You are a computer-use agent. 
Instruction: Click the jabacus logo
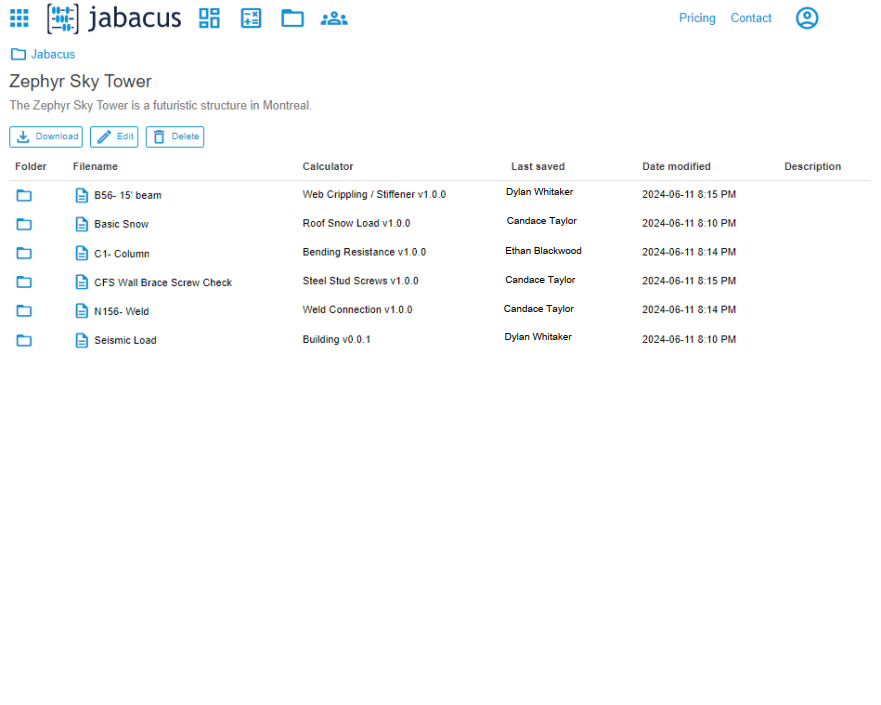pyautogui.click(x=114, y=18)
